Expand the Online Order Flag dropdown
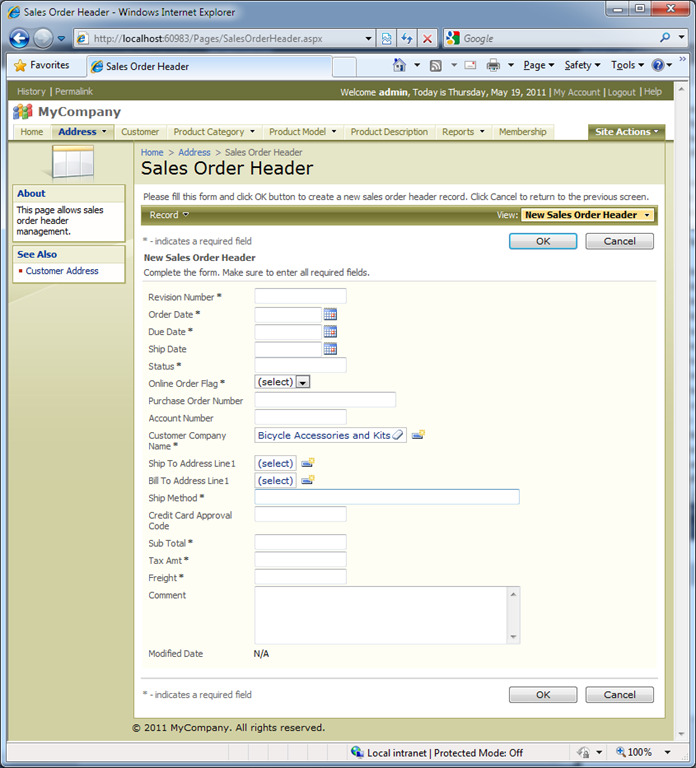 coord(303,382)
